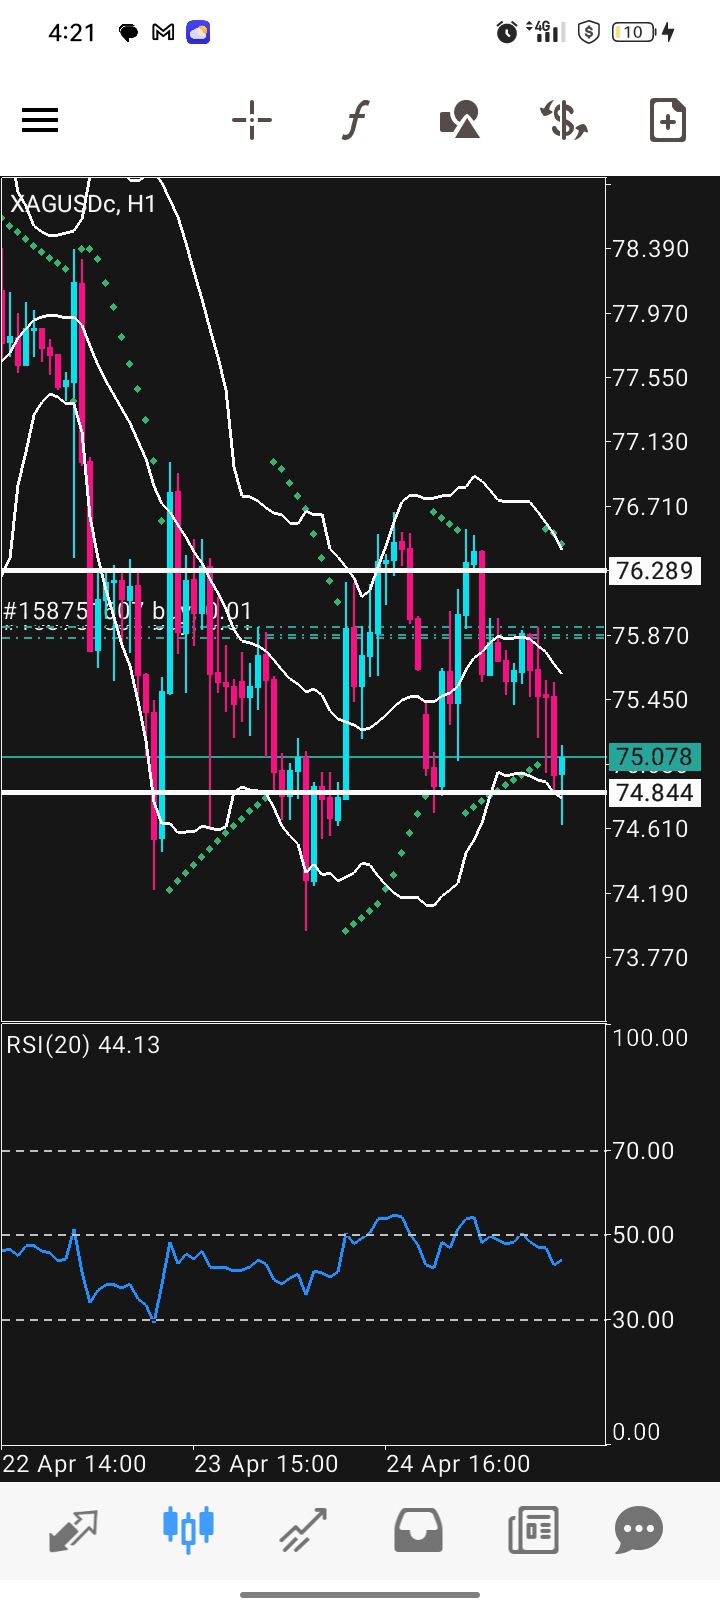The image size is (720, 1612).
Task: Tap the 23 Apr 15:00 time marker
Action: pyautogui.click(x=266, y=1464)
